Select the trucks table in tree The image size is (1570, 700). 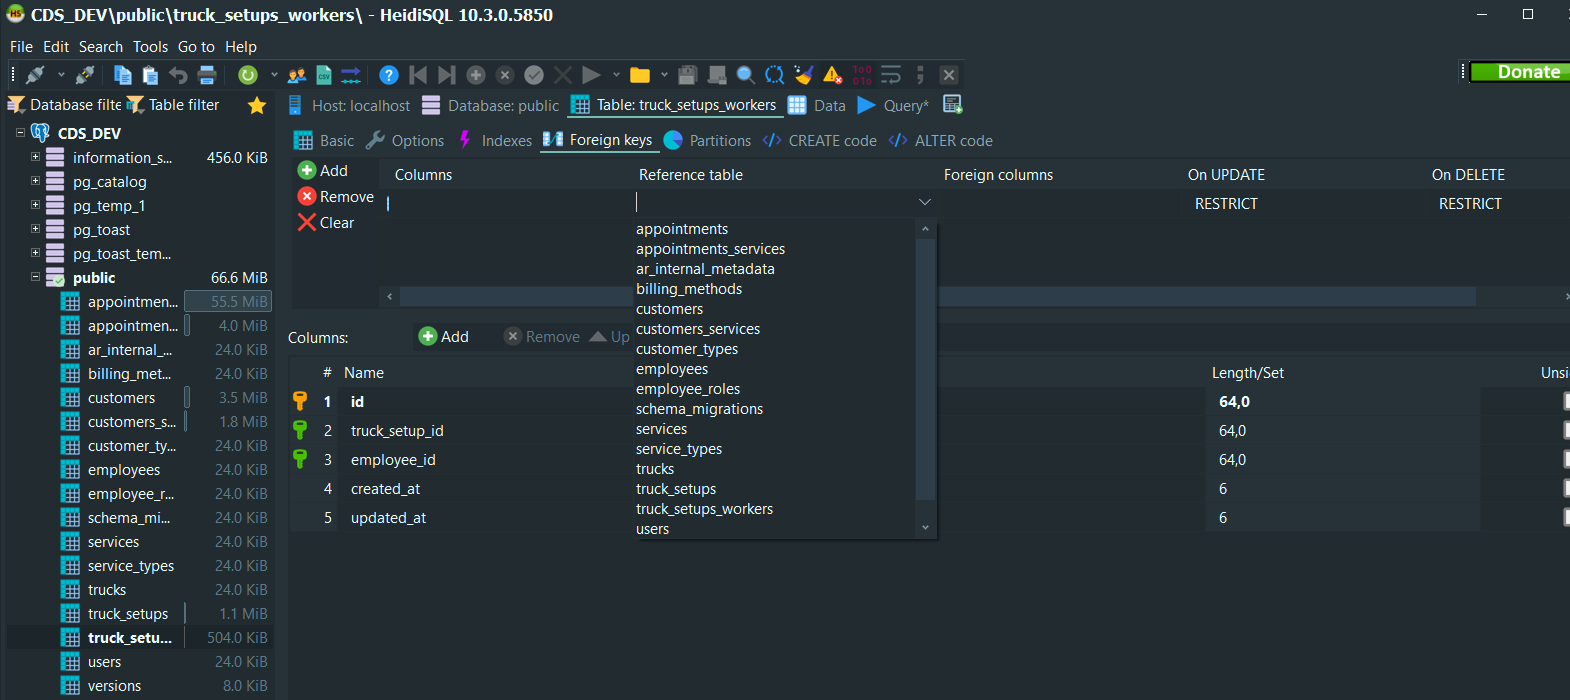(107, 590)
